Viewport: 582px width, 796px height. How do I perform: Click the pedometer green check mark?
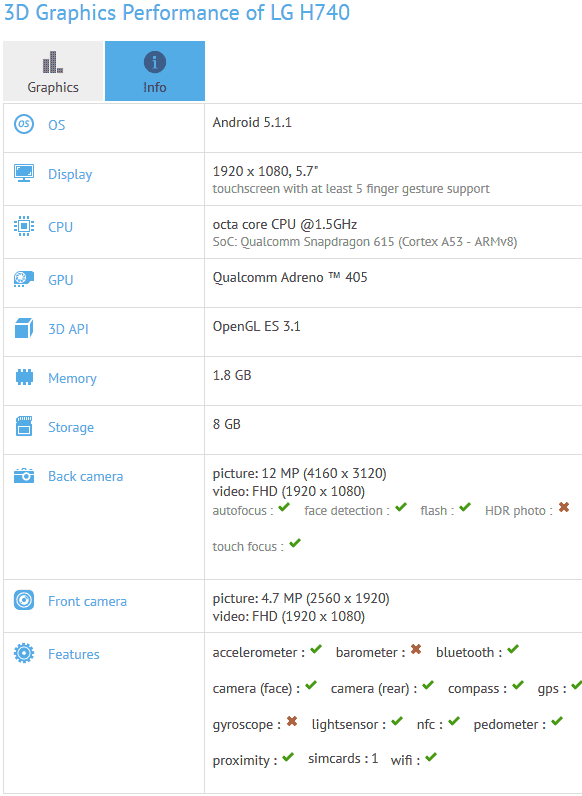[557, 721]
